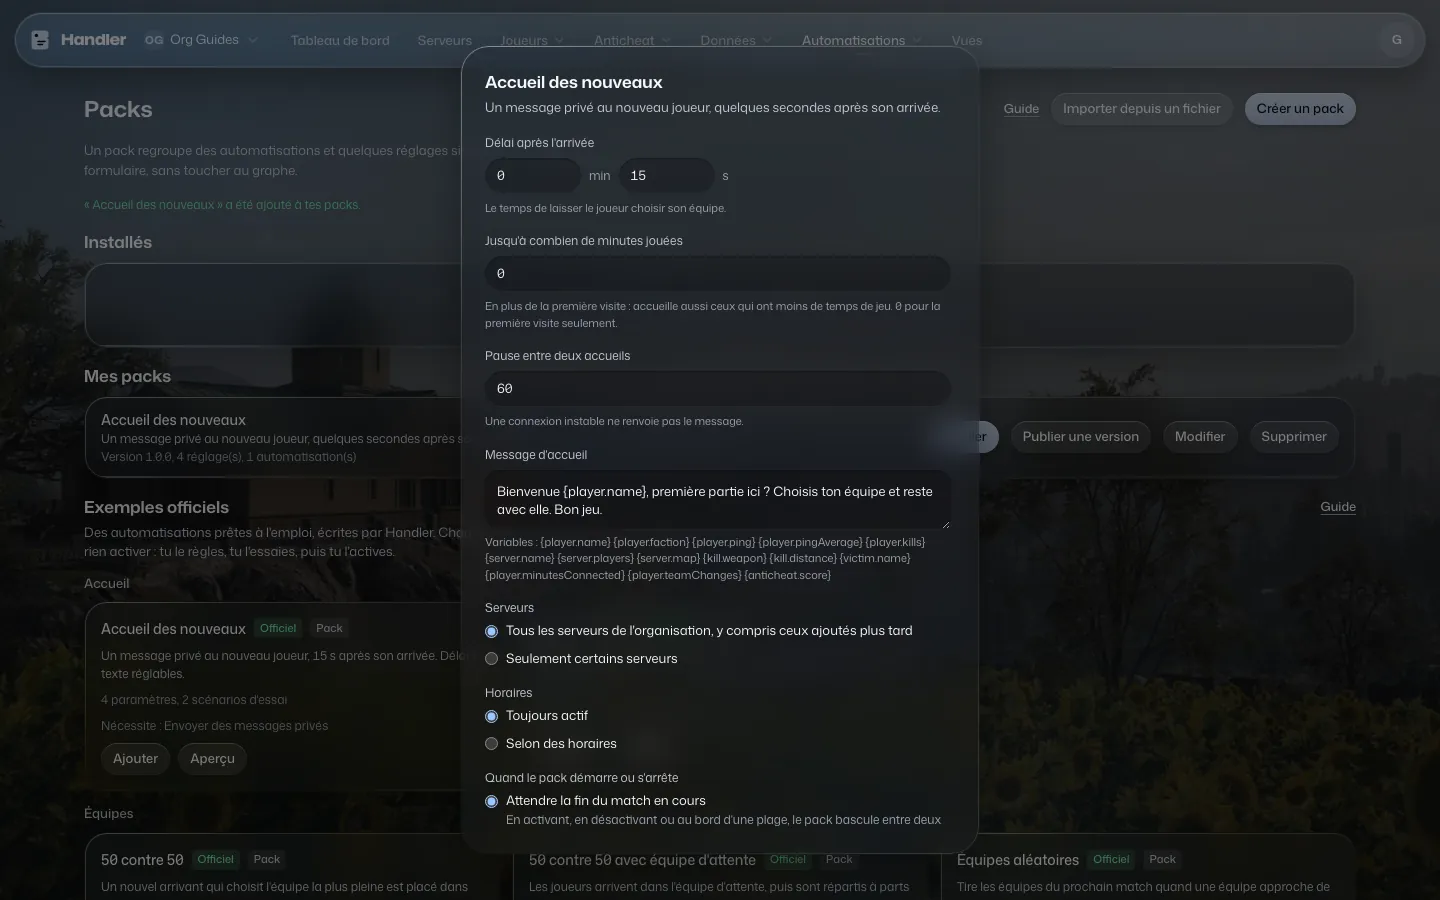Image resolution: width=1440 pixels, height=900 pixels.
Task: Click 'Publier une version' button
Action: (x=1081, y=437)
